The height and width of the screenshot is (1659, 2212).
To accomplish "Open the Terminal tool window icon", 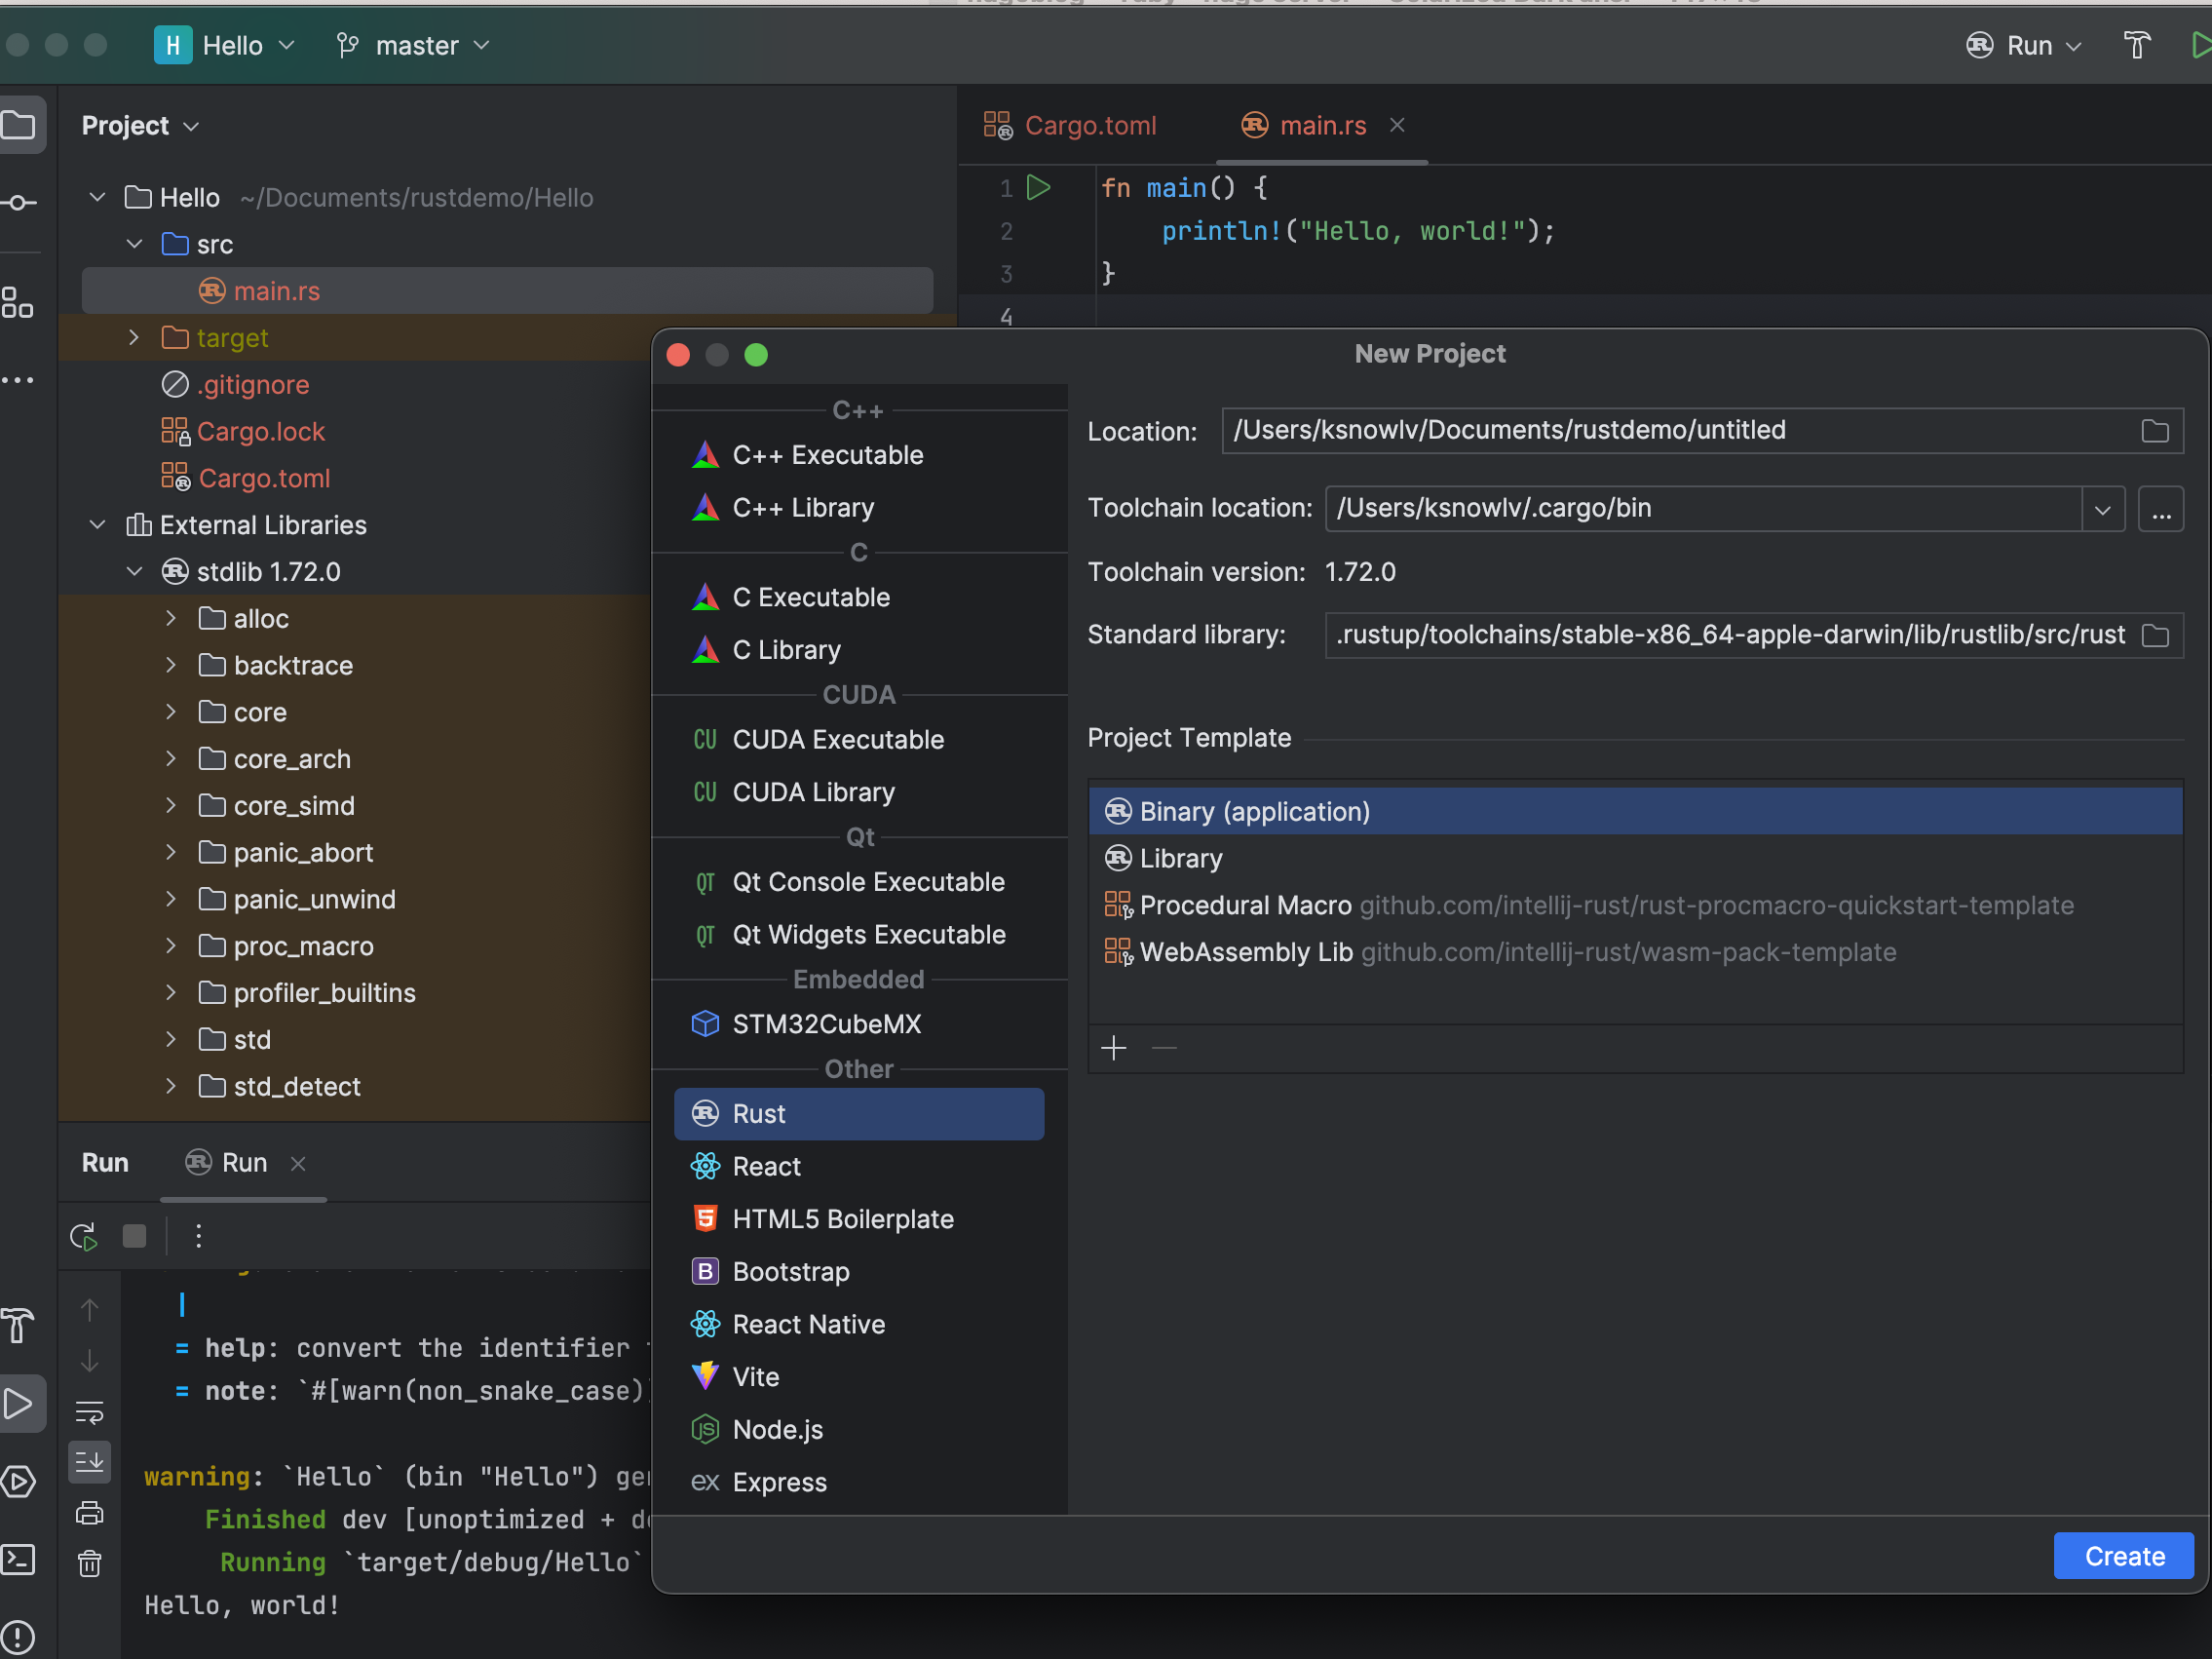I will click(19, 1559).
